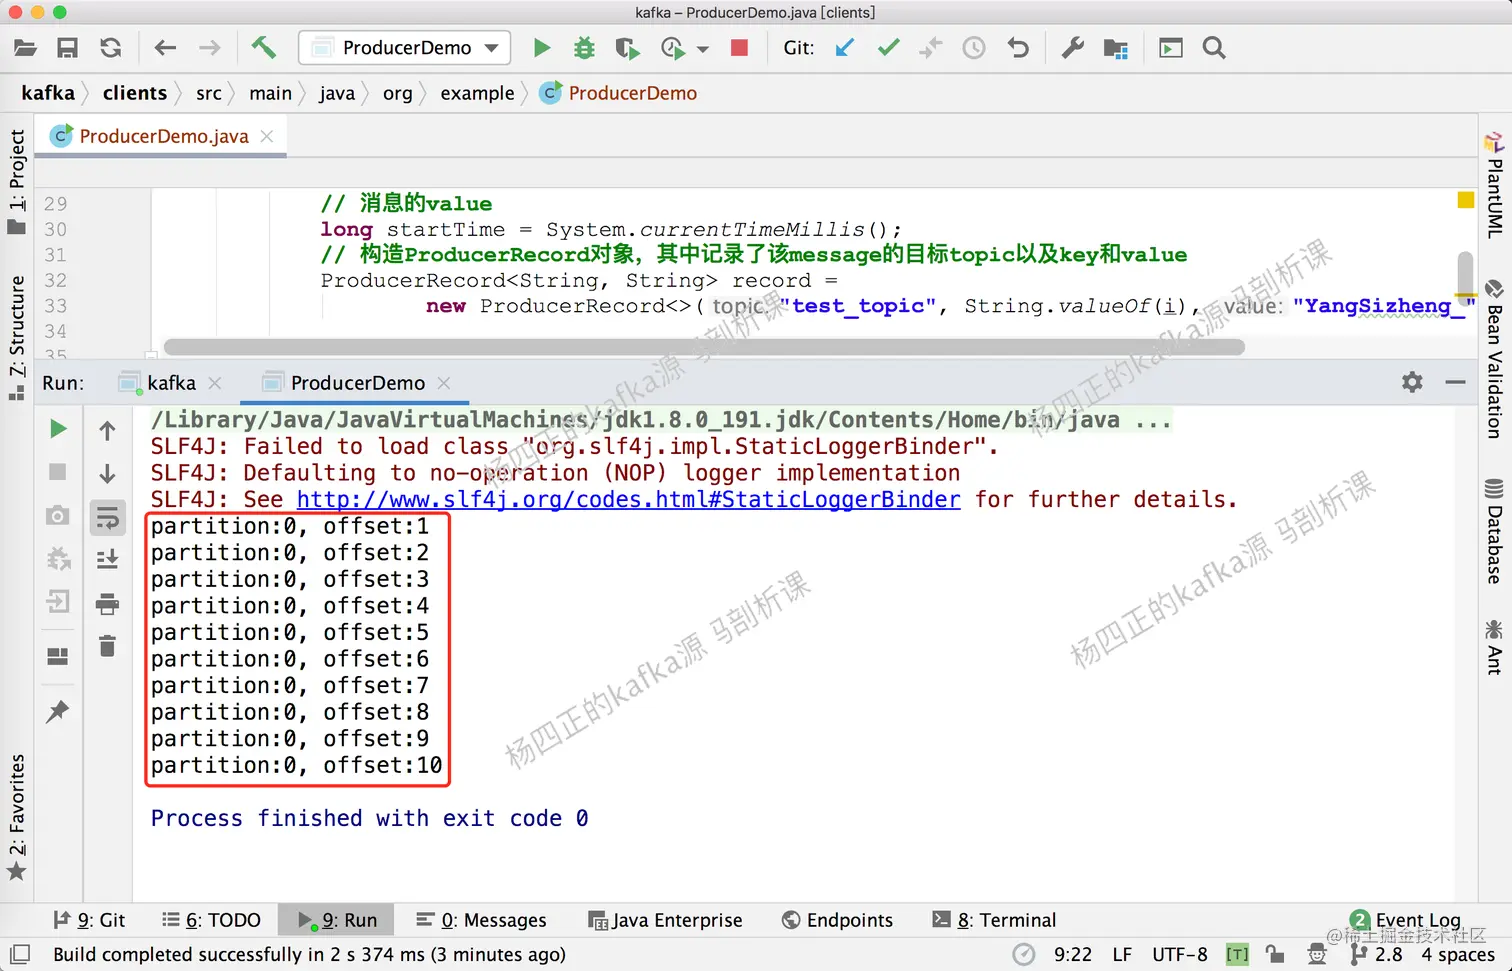
Task: Open the 9: Git tool window
Action: (89, 920)
